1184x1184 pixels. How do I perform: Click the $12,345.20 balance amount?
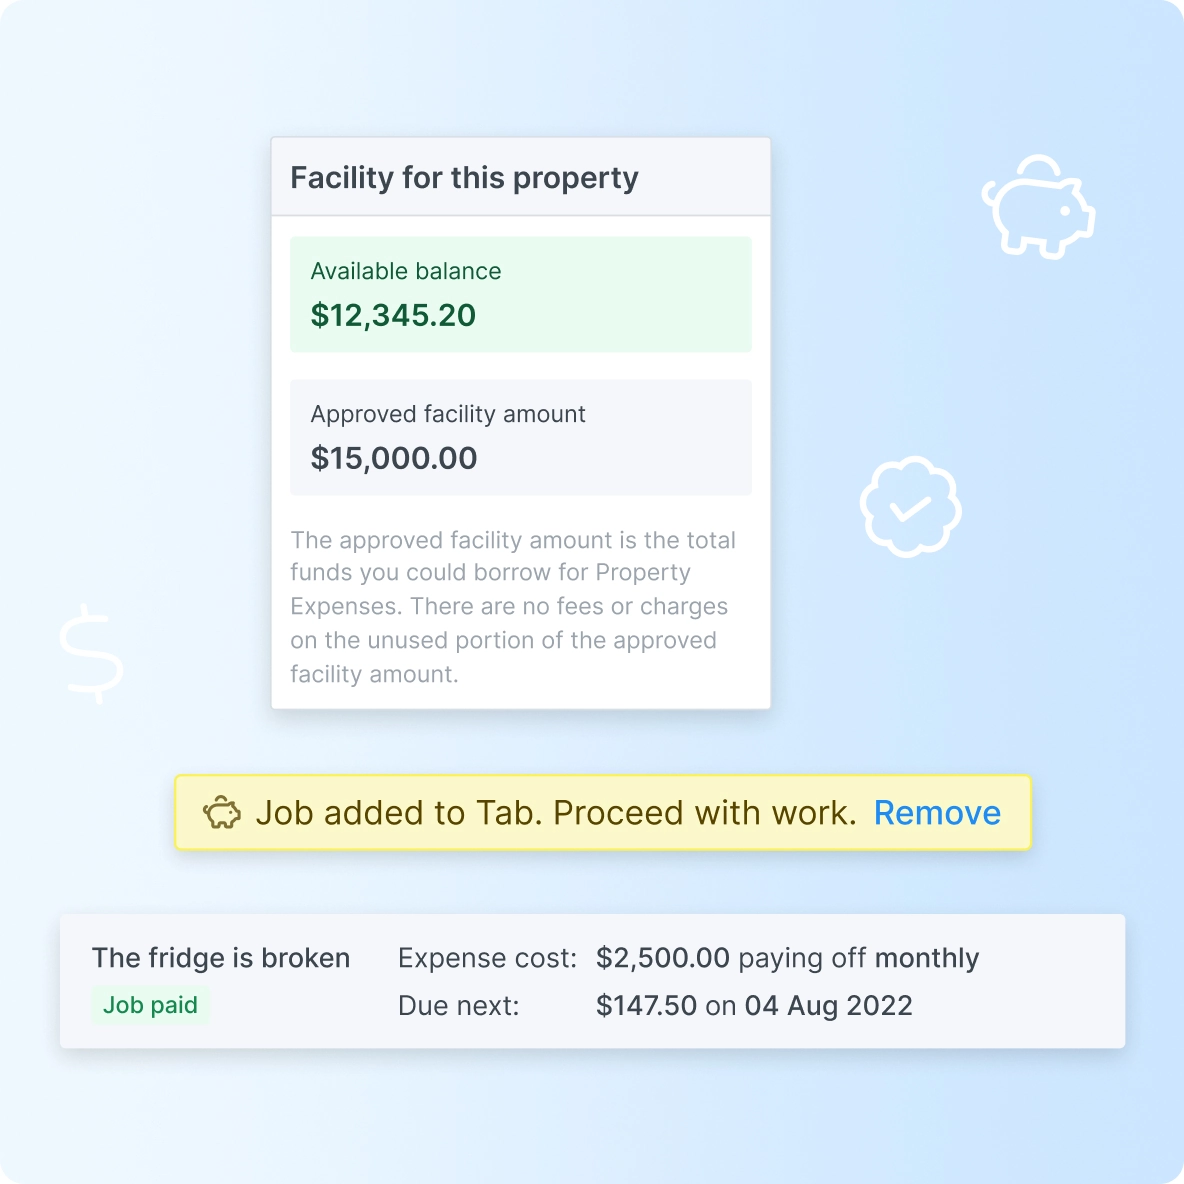coord(393,316)
